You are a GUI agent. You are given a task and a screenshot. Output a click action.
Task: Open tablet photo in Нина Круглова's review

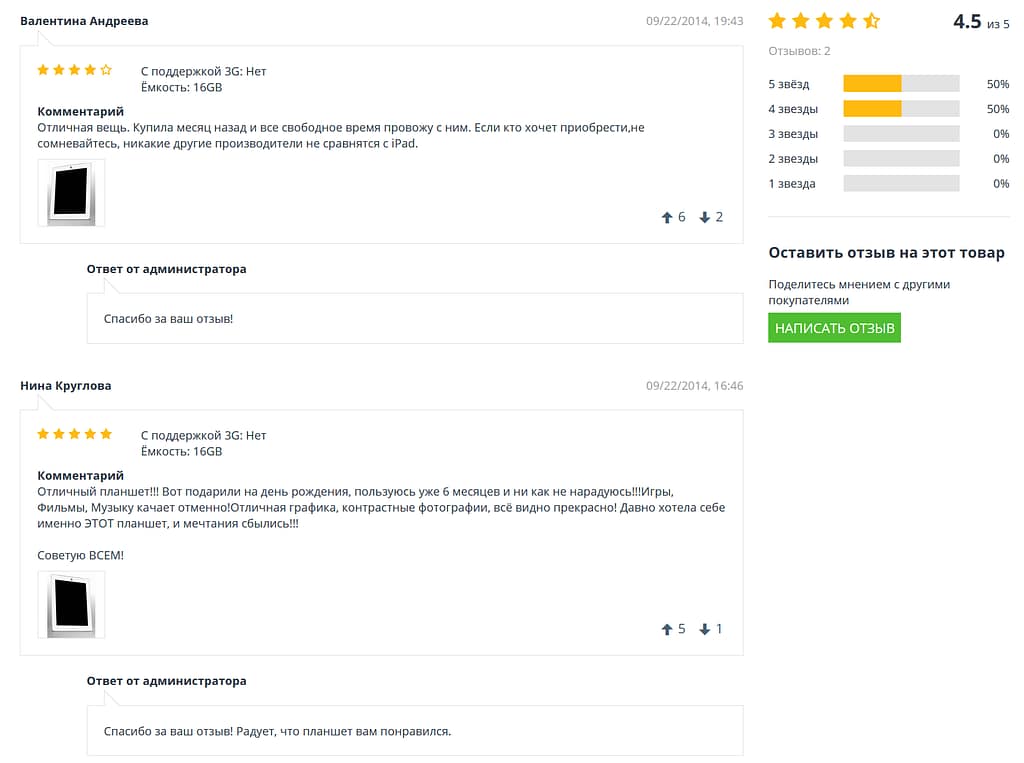coord(71,605)
